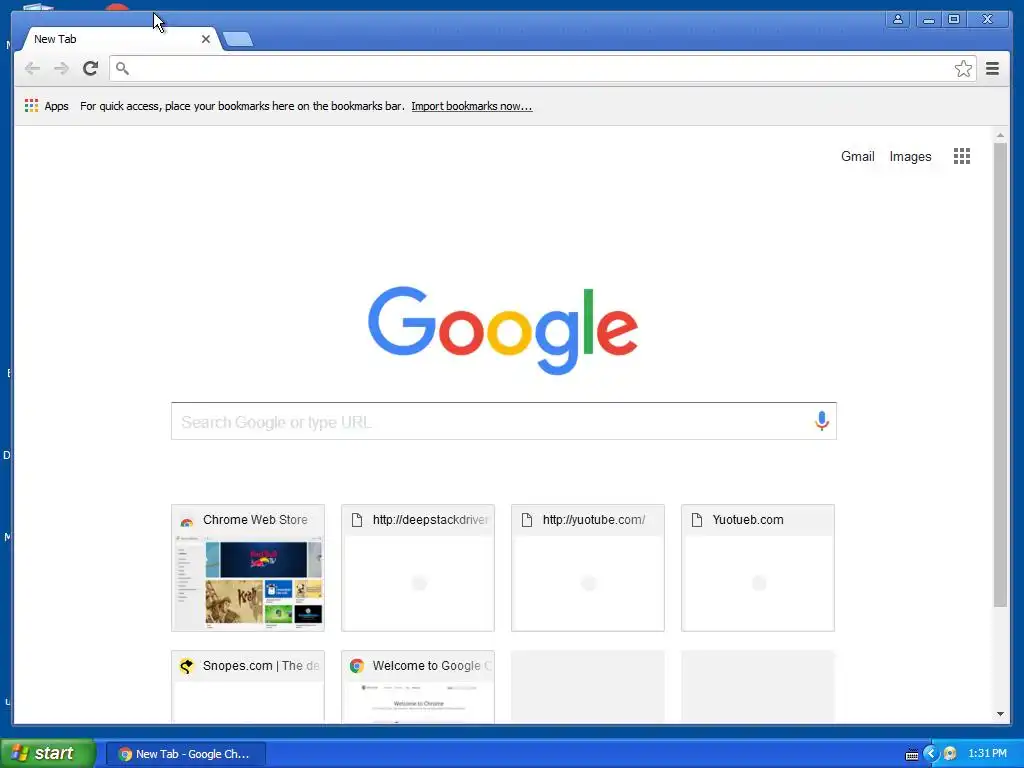1024x768 pixels.
Task: Click the Google logo
Action: pos(503,330)
